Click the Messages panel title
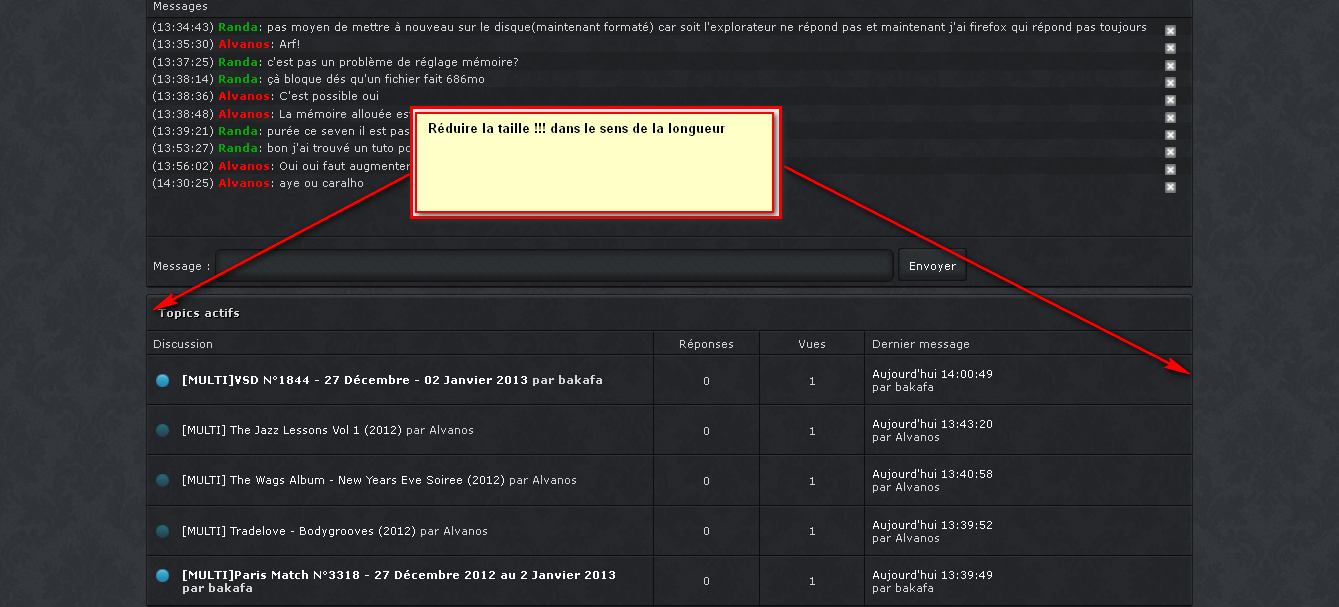 tap(180, 6)
